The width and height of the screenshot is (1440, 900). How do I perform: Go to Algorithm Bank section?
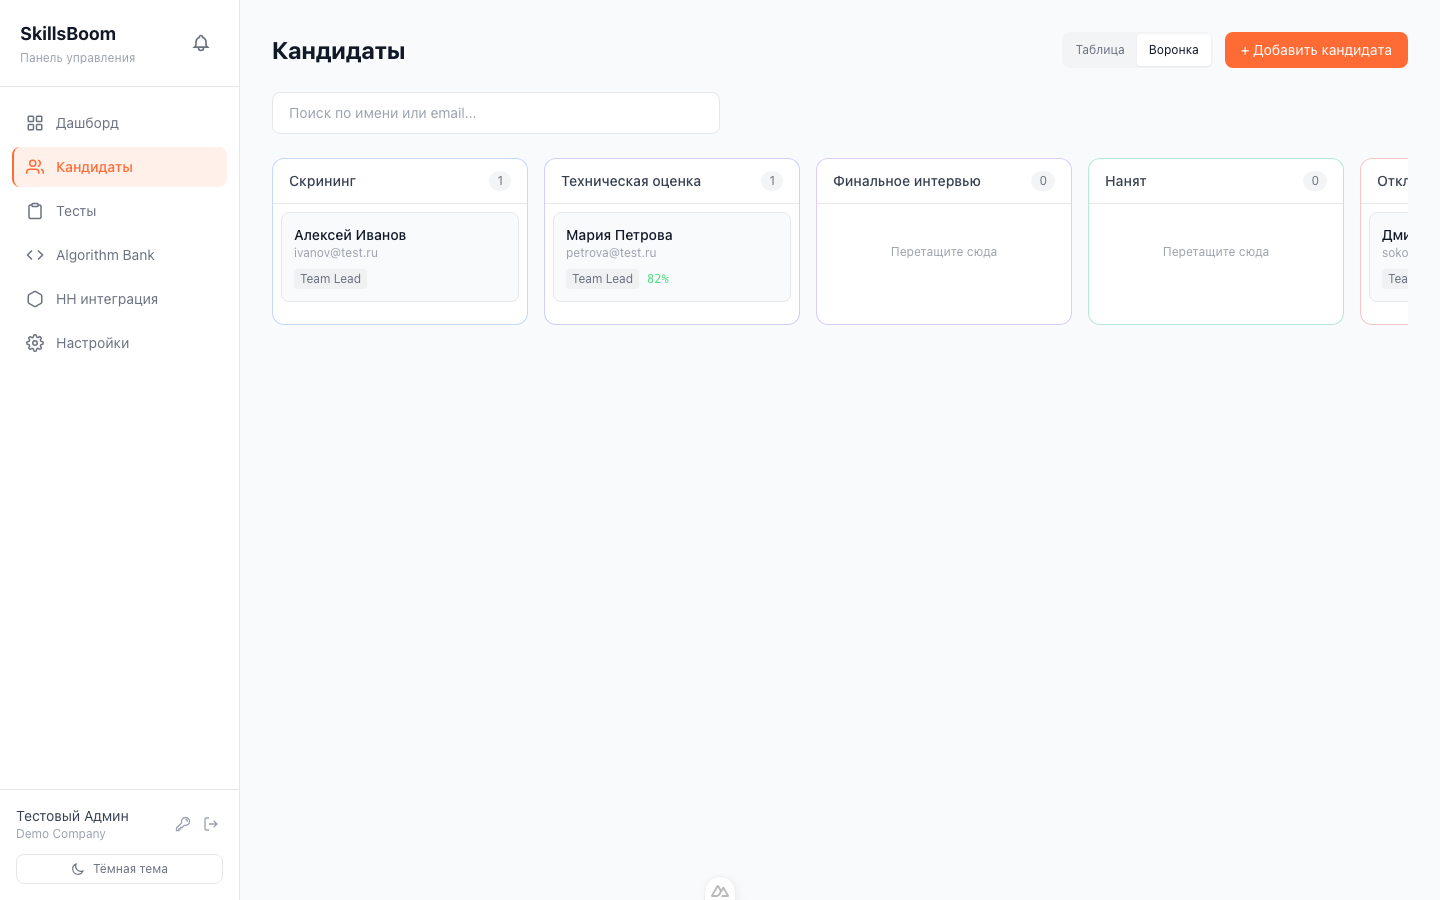pos(120,255)
